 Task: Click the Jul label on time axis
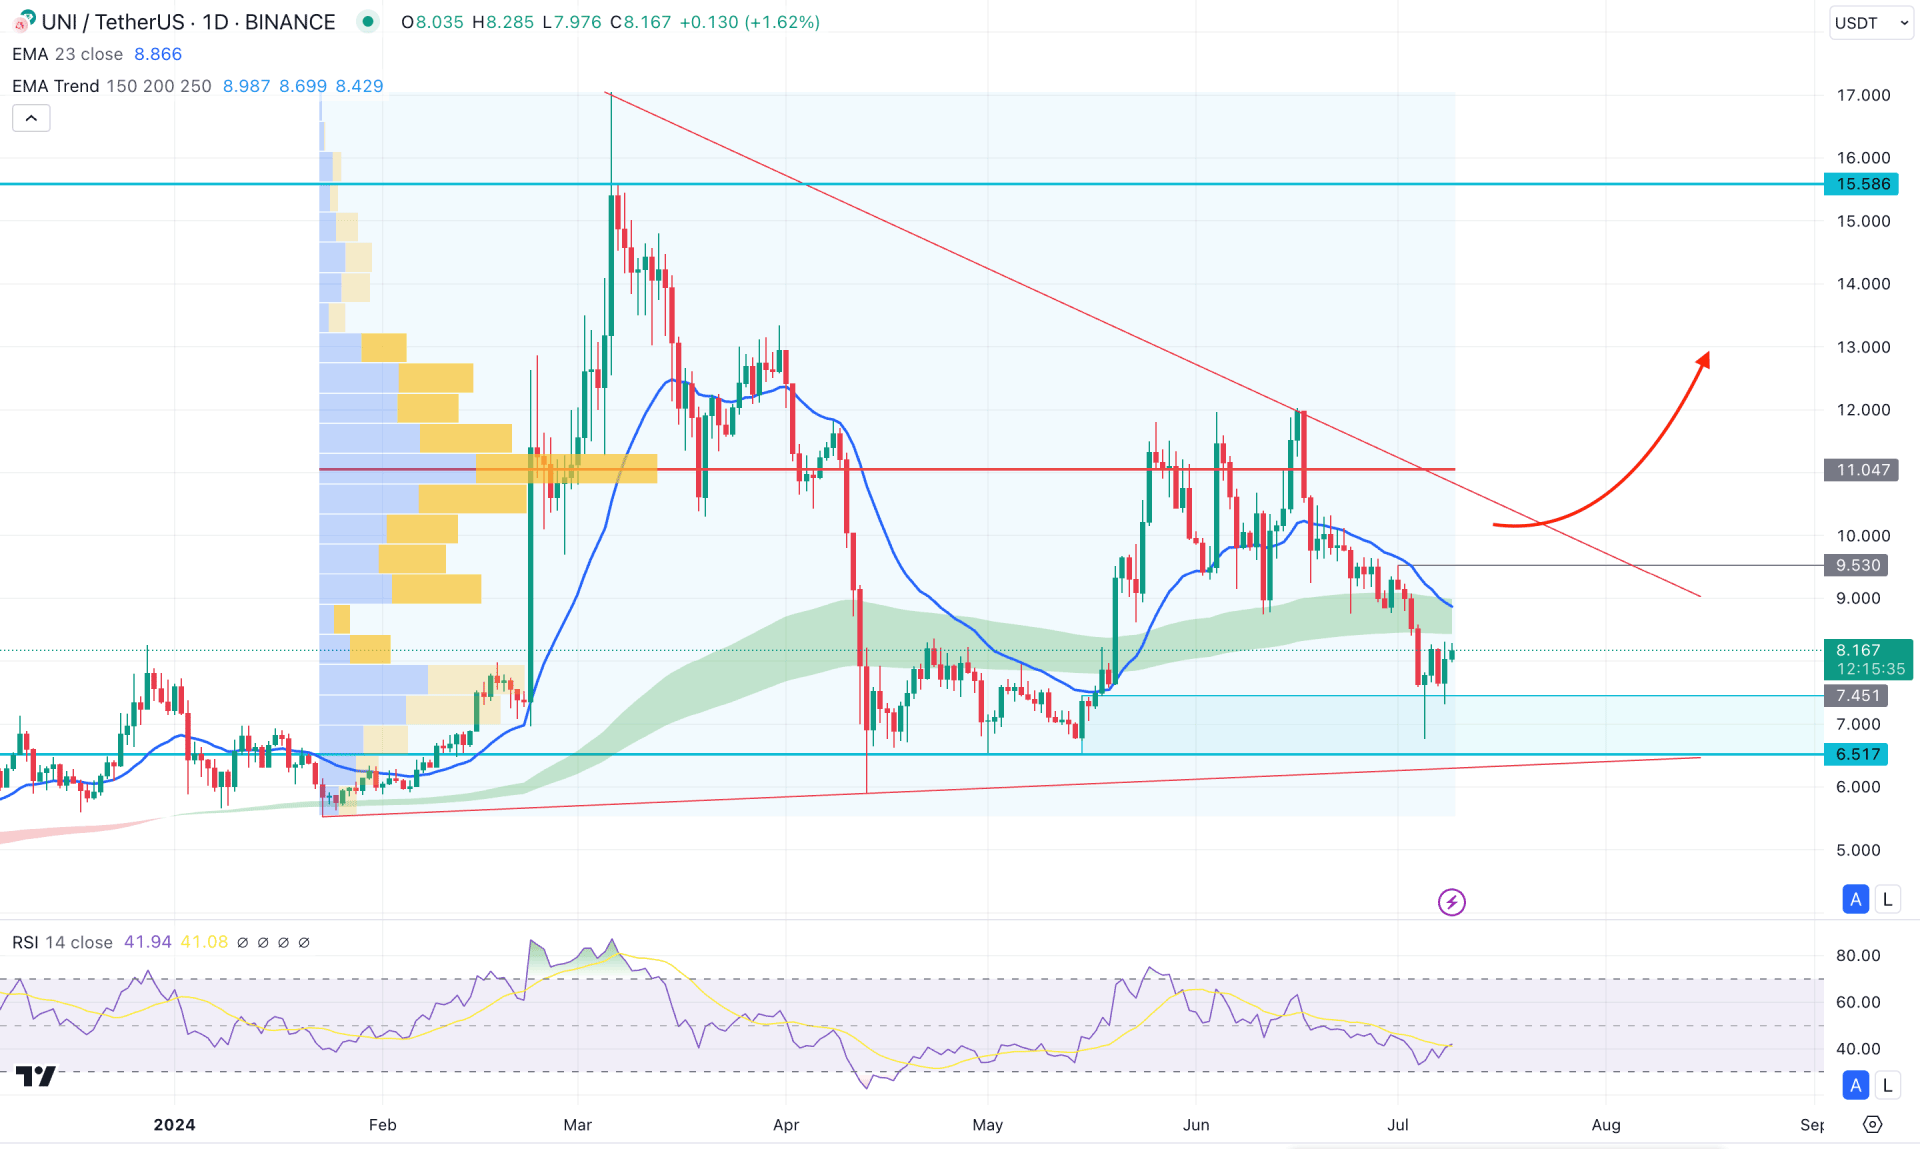(x=1398, y=1125)
